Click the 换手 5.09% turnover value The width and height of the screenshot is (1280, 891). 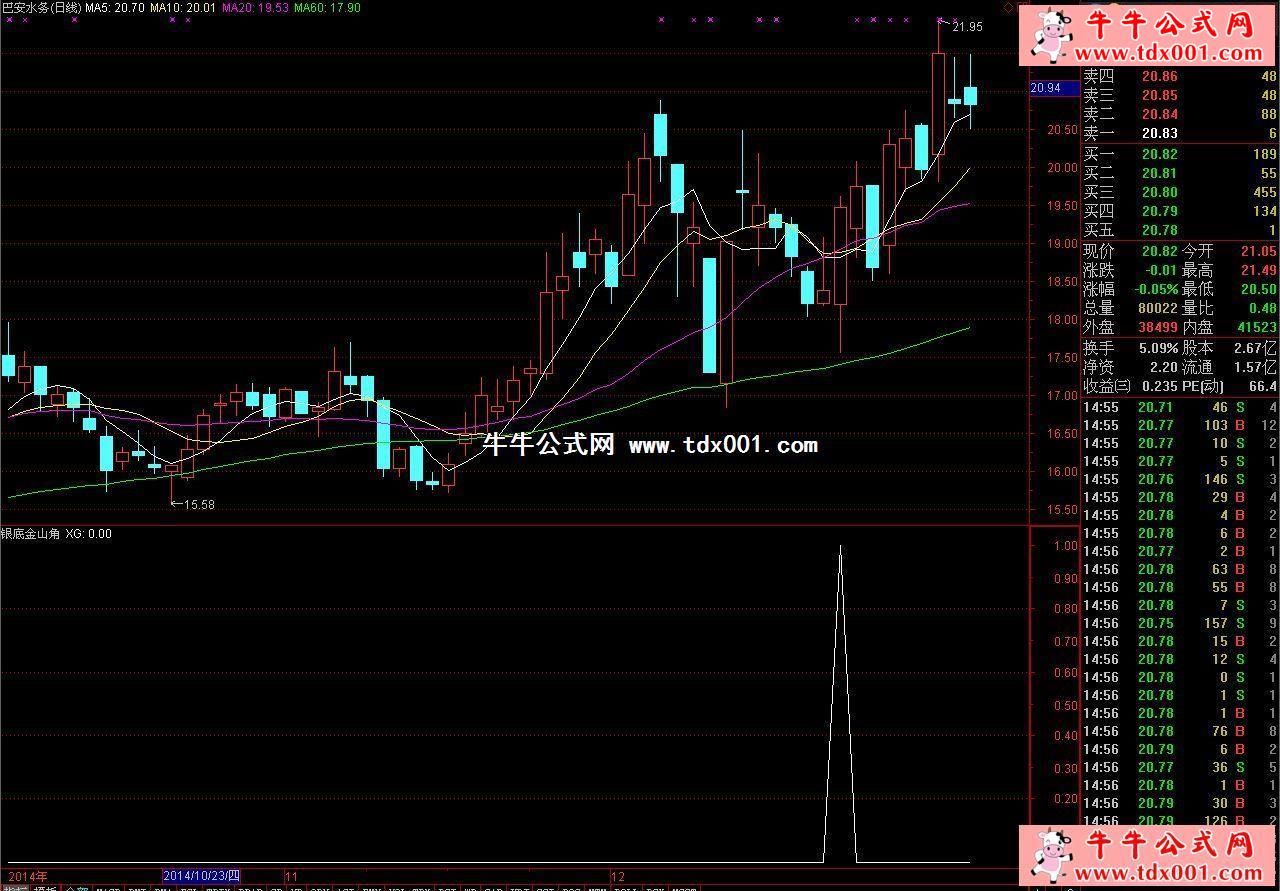pyautogui.click(x=1157, y=348)
